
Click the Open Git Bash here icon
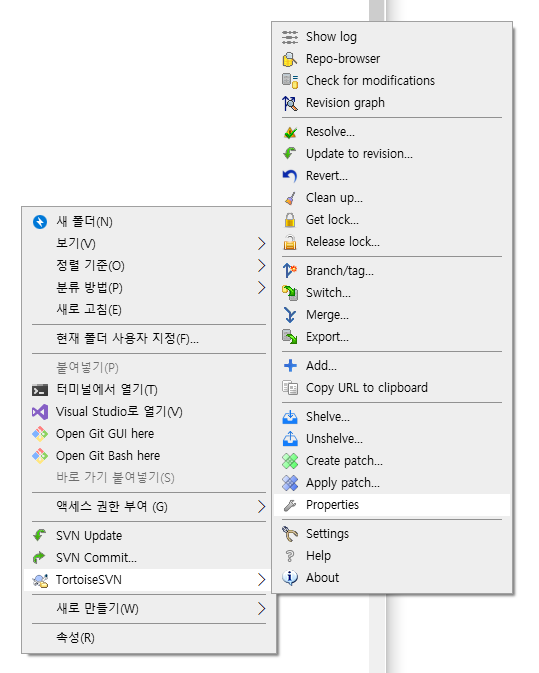(40, 456)
